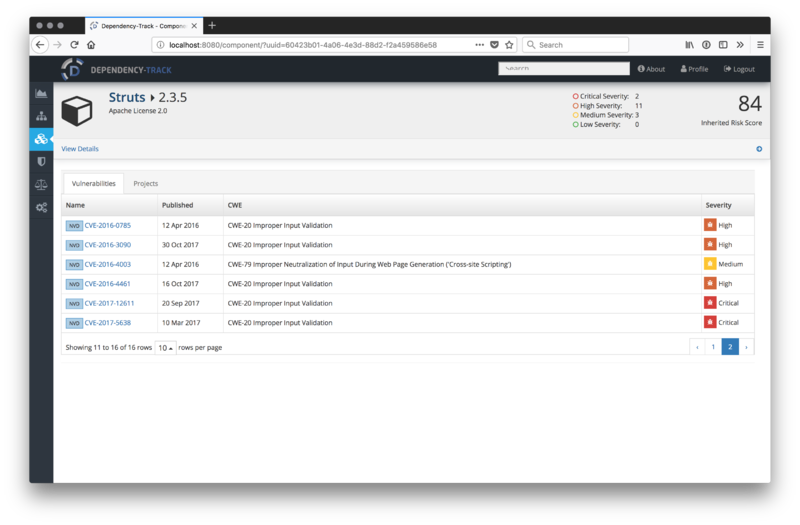Image resolution: width=800 pixels, height=525 pixels.
Task: Click the Cross-site Scripting CWE-79 text
Action: (369, 264)
